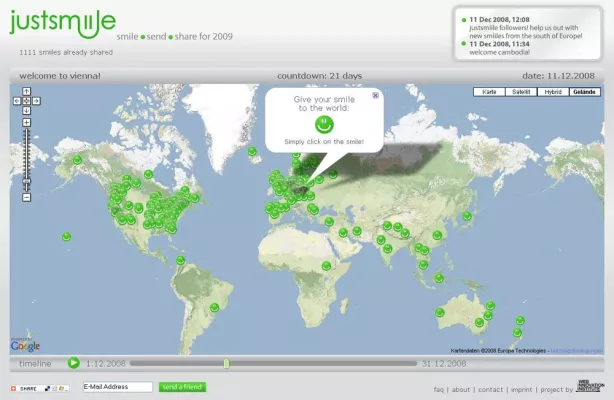614x400 pixels.
Task: Click the E-Mail Address input field
Action: (x=117, y=387)
